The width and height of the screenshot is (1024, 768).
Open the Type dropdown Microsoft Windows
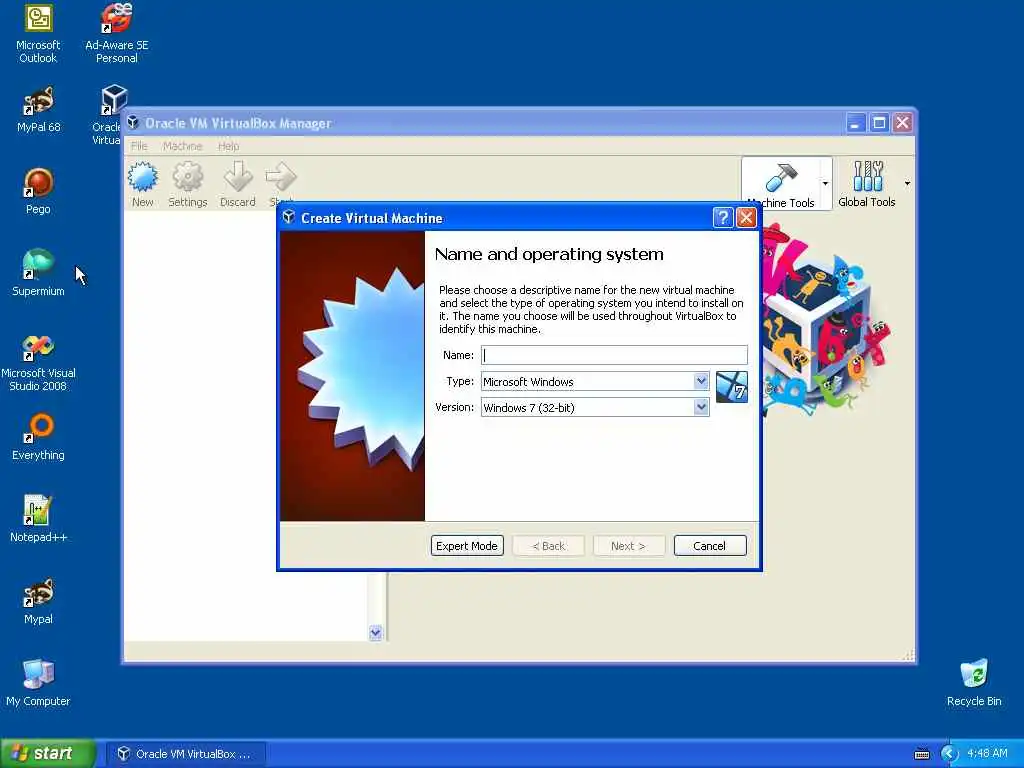pyautogui.click(x=595, y=381)
